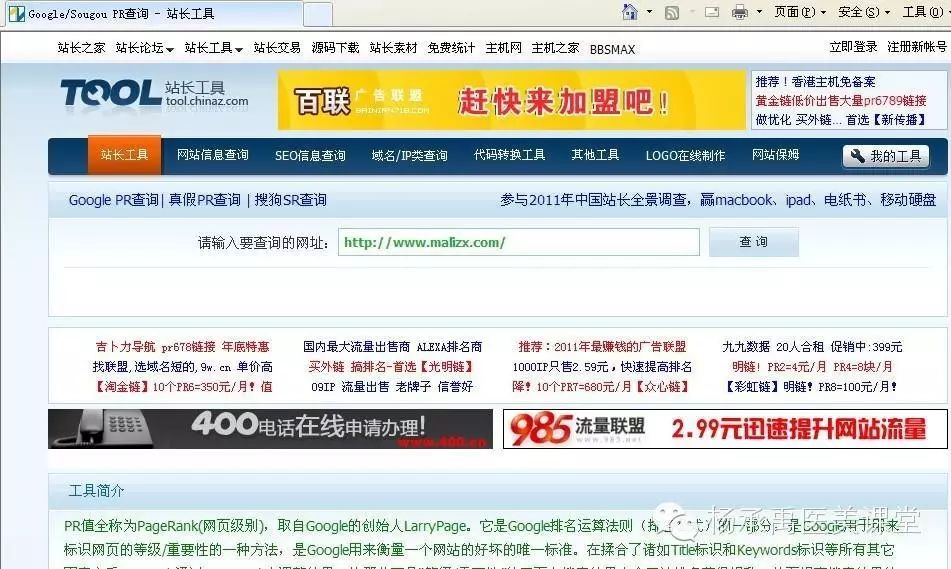Open the Home icon dropdown arrow
This screenshot has height=569, width=951.
[x=650, y=12]
